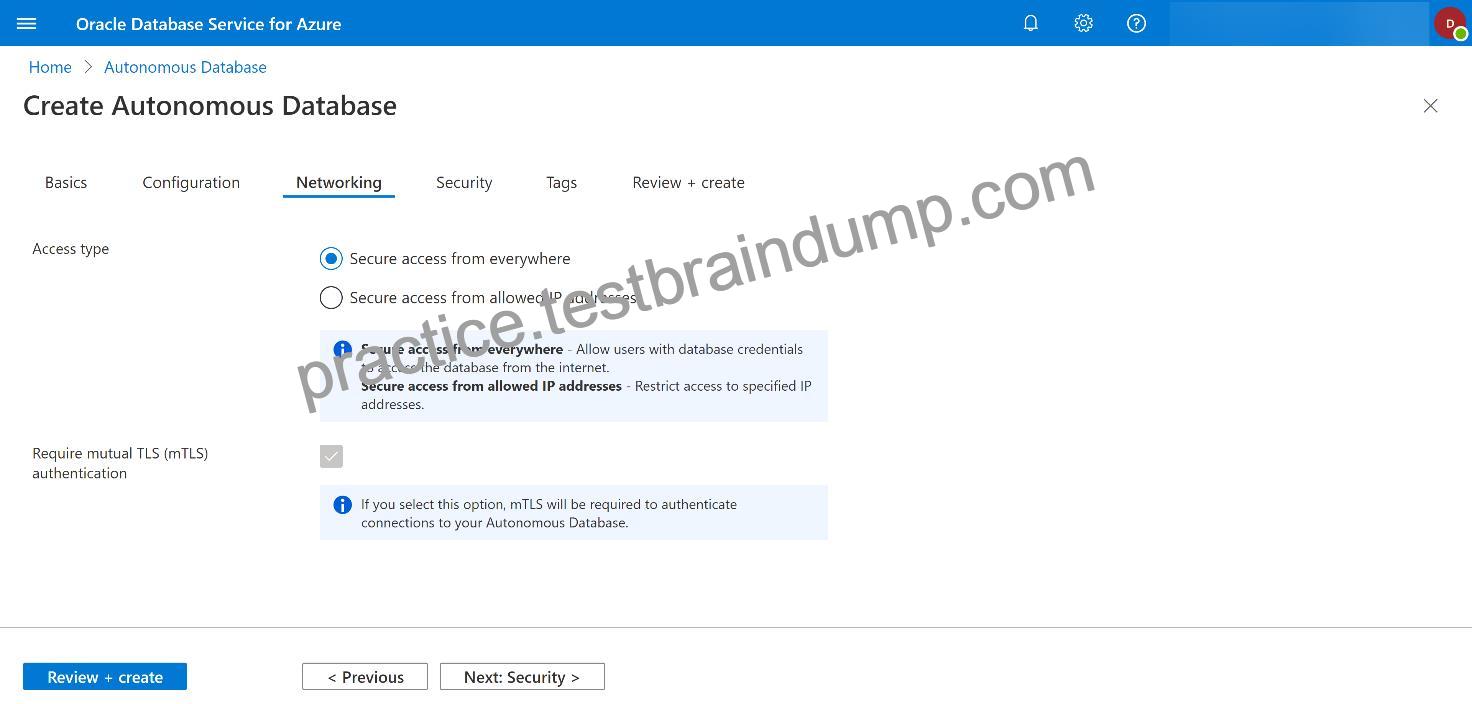
Task: Select Secure access from everywhere
Action: click(331, 259)
